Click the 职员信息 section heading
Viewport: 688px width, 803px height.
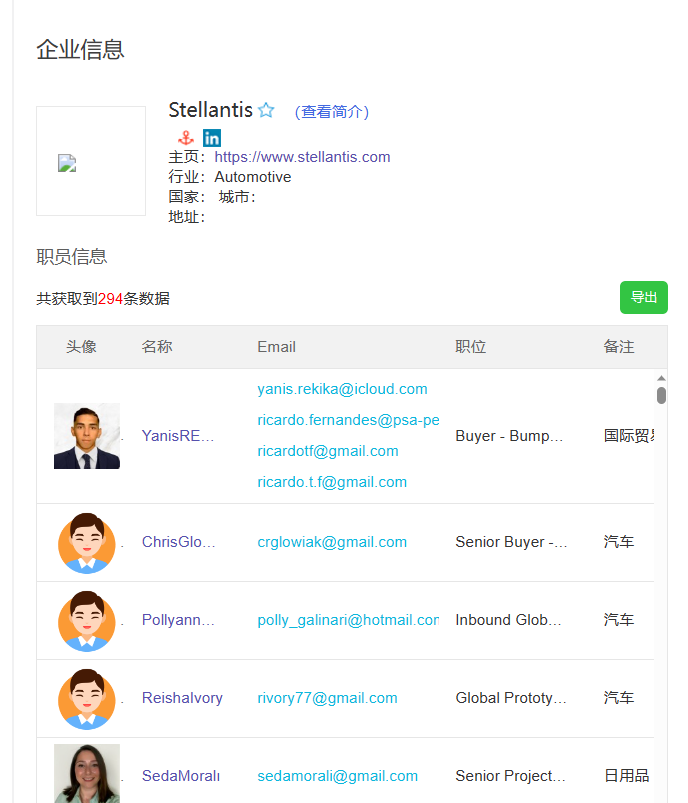pos(72,257)
